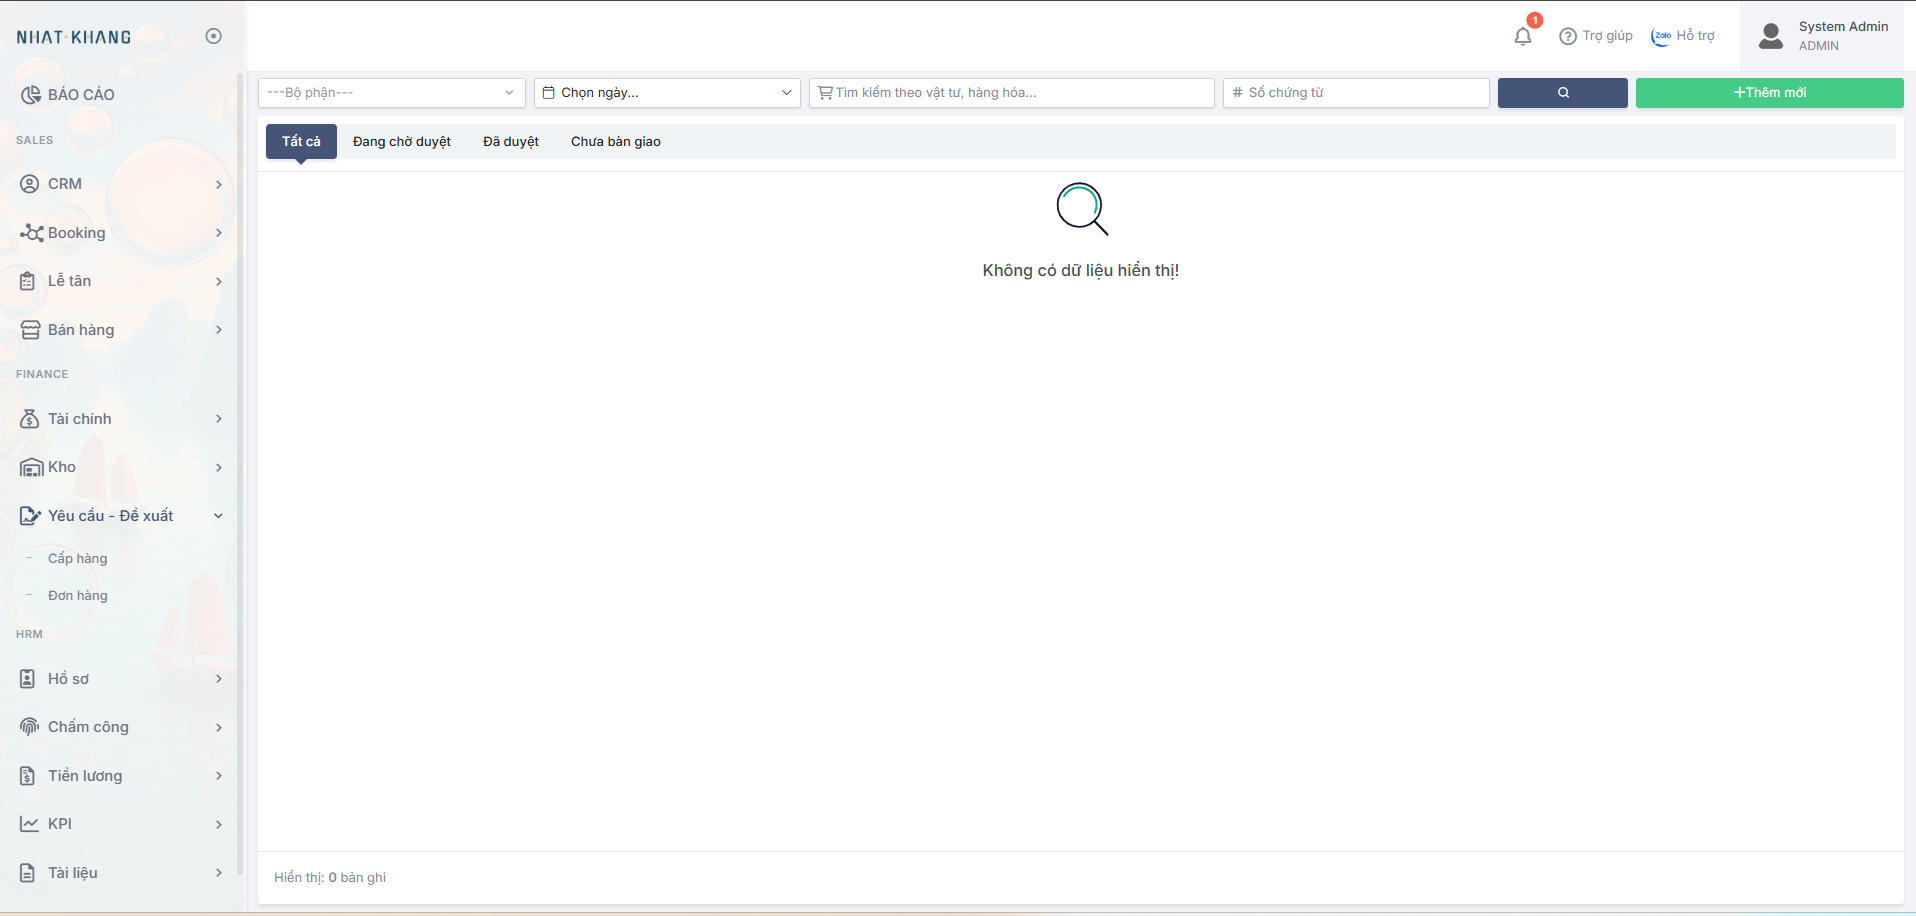Click the Chấm công fingerprint icon
1916x916 pixels.
[x=30, y=727]
